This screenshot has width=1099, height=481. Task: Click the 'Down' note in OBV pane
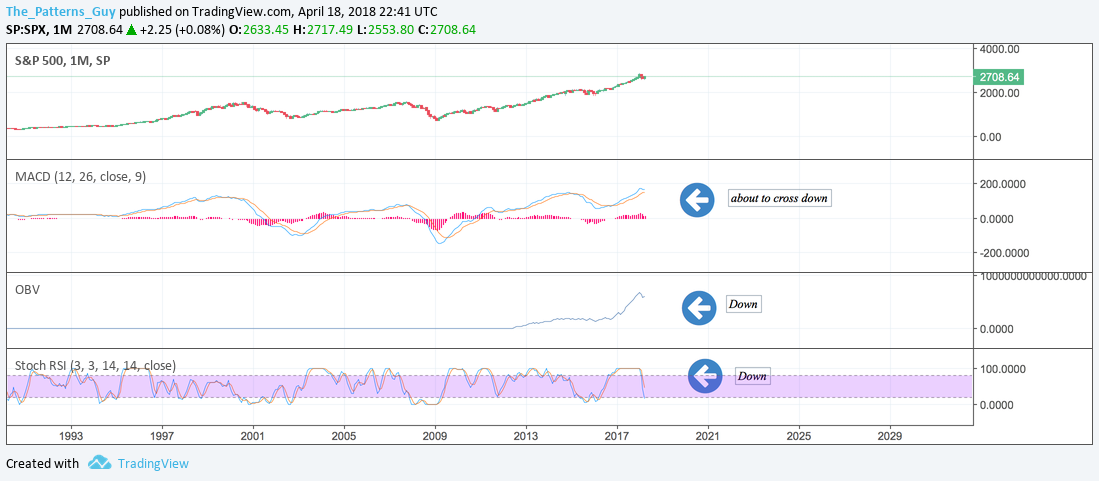[743, 305]
